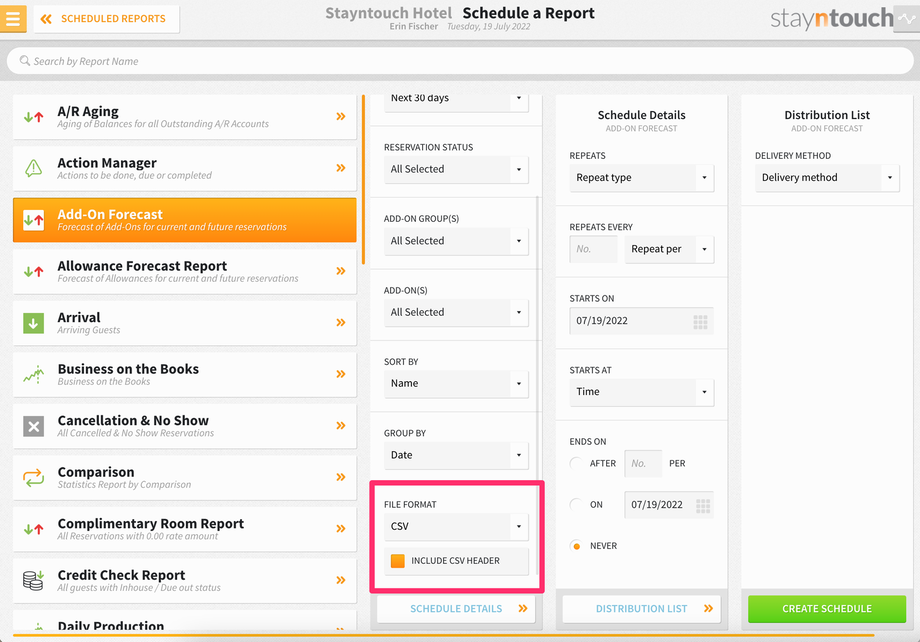This screenshot has width=920, height=642.
Task: Click the Distribution List button
Action: (x=641, y=609)
